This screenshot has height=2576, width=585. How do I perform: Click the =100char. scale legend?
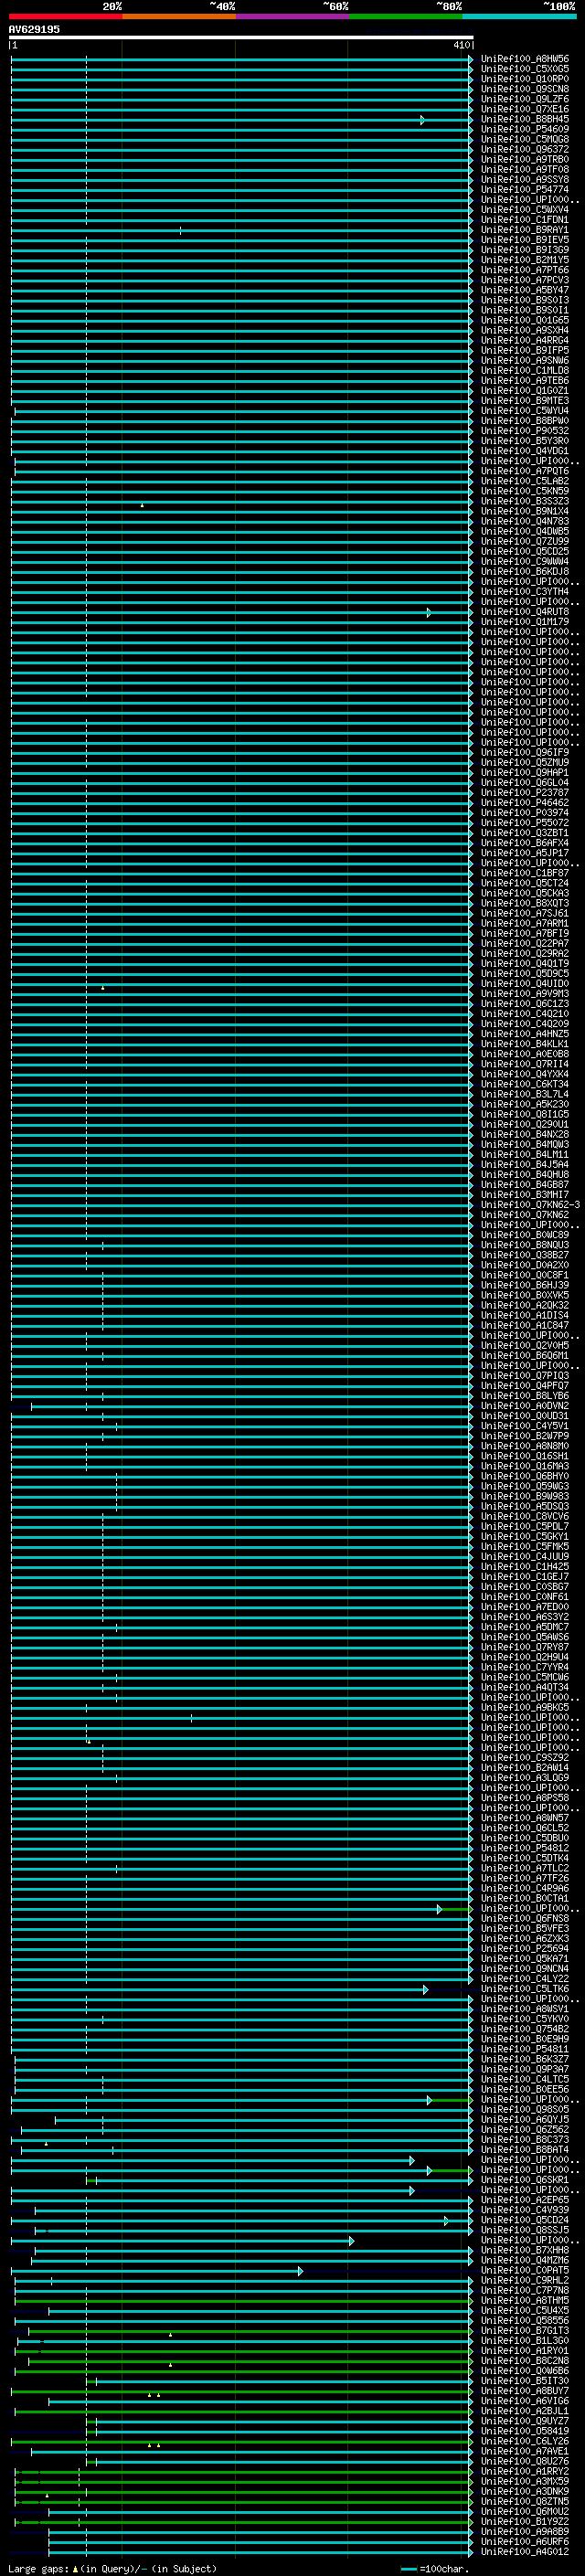click(434, 2568)
